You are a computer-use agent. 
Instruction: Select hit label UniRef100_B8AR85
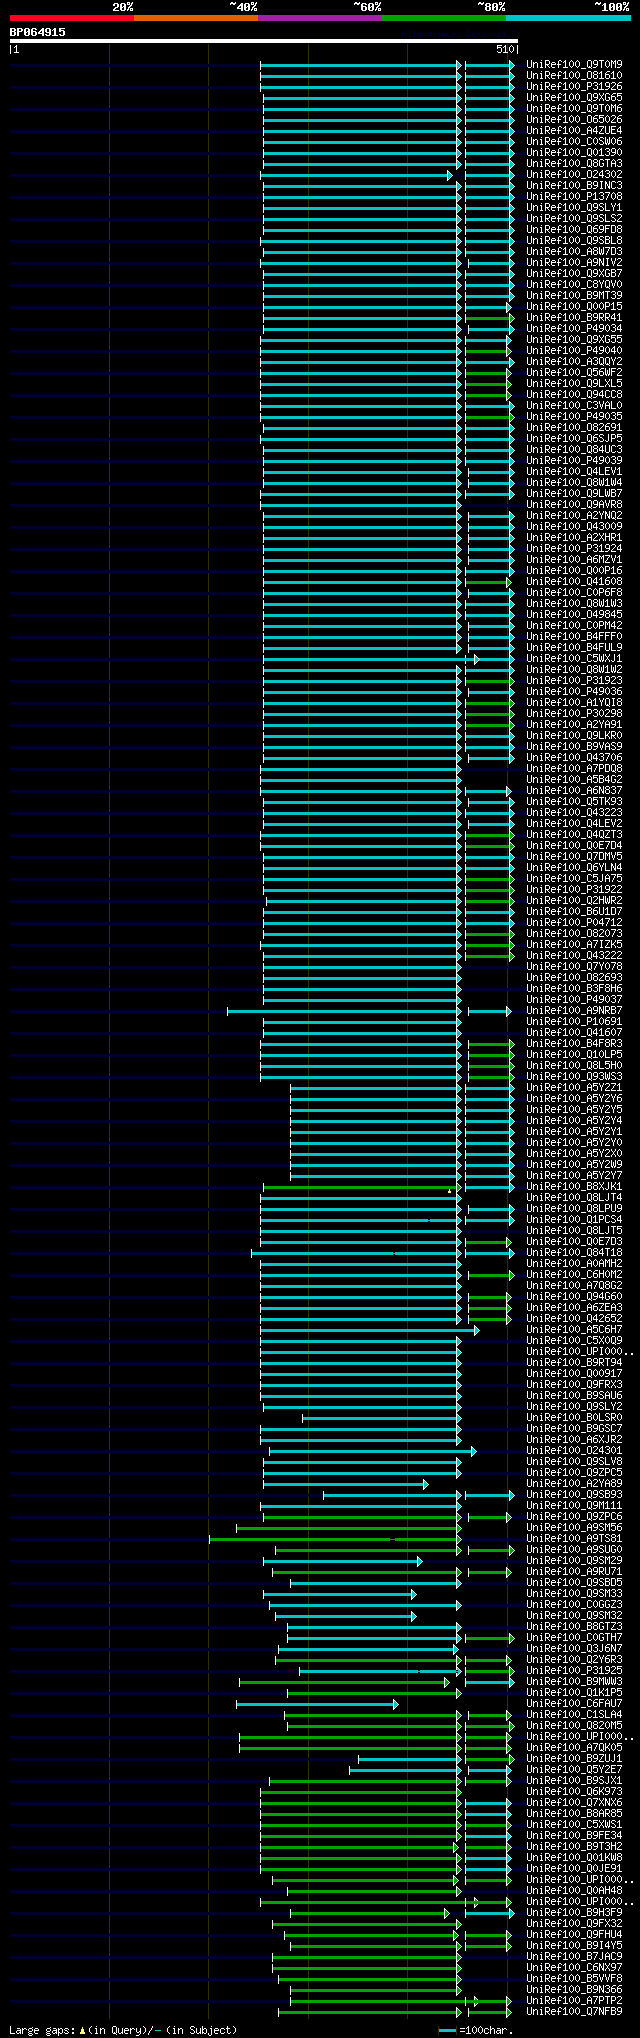tap(574, 1813)
